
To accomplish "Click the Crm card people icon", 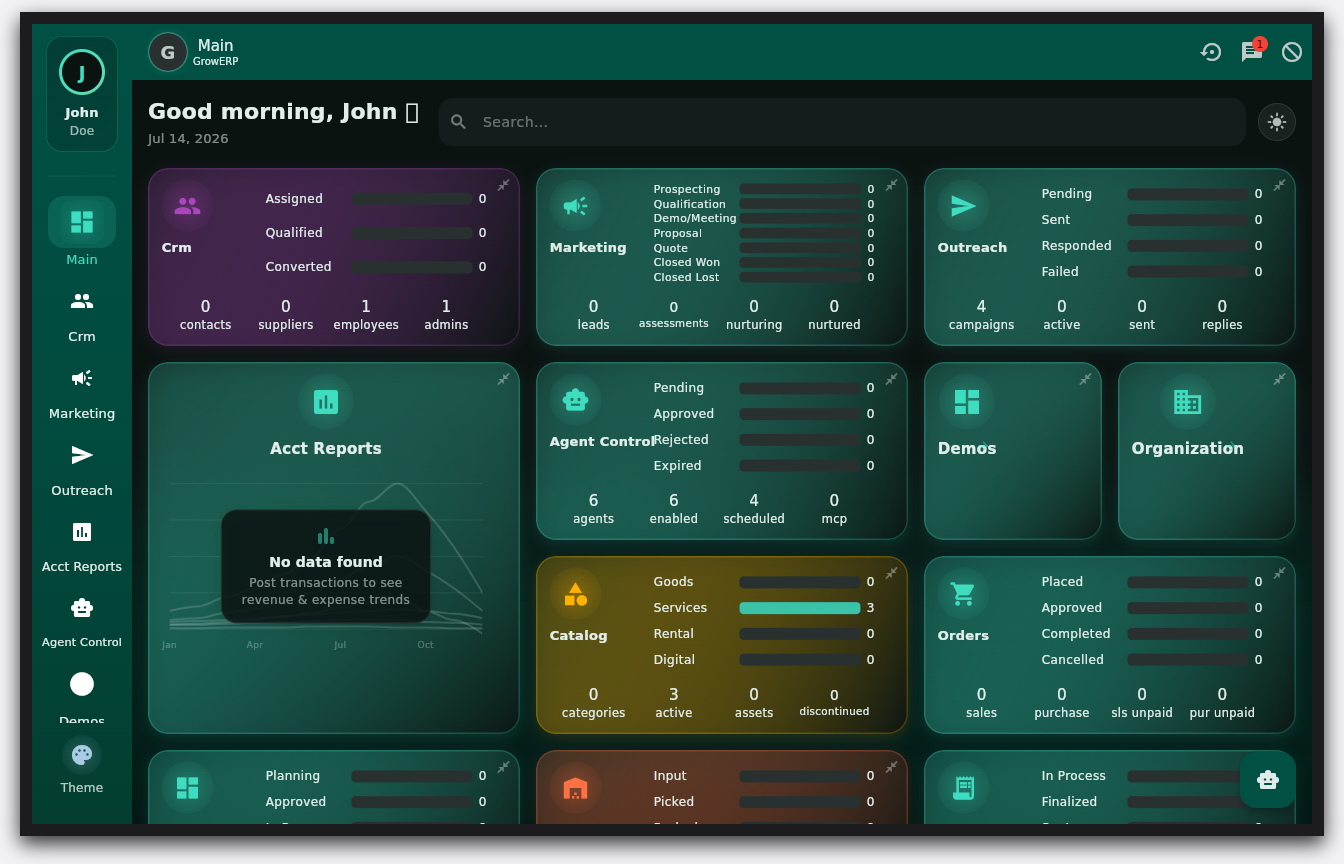I will pos(187,206).
